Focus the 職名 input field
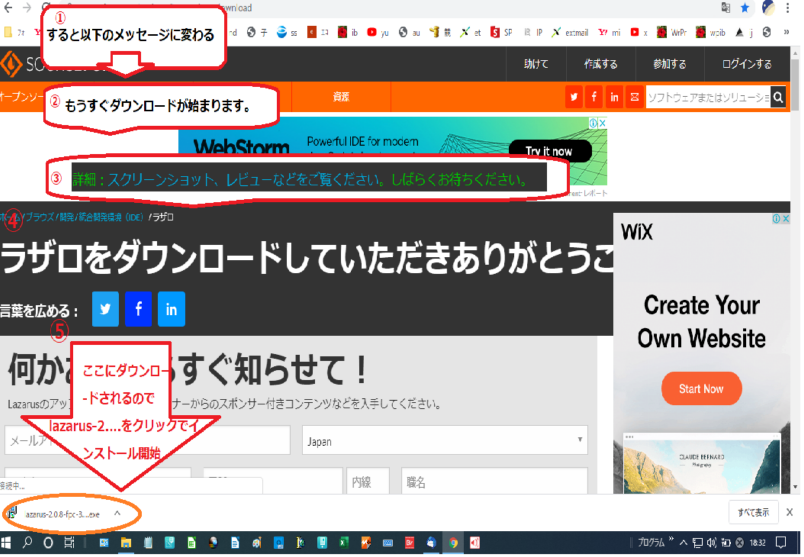The image size is (804, 557). [494, 482]
